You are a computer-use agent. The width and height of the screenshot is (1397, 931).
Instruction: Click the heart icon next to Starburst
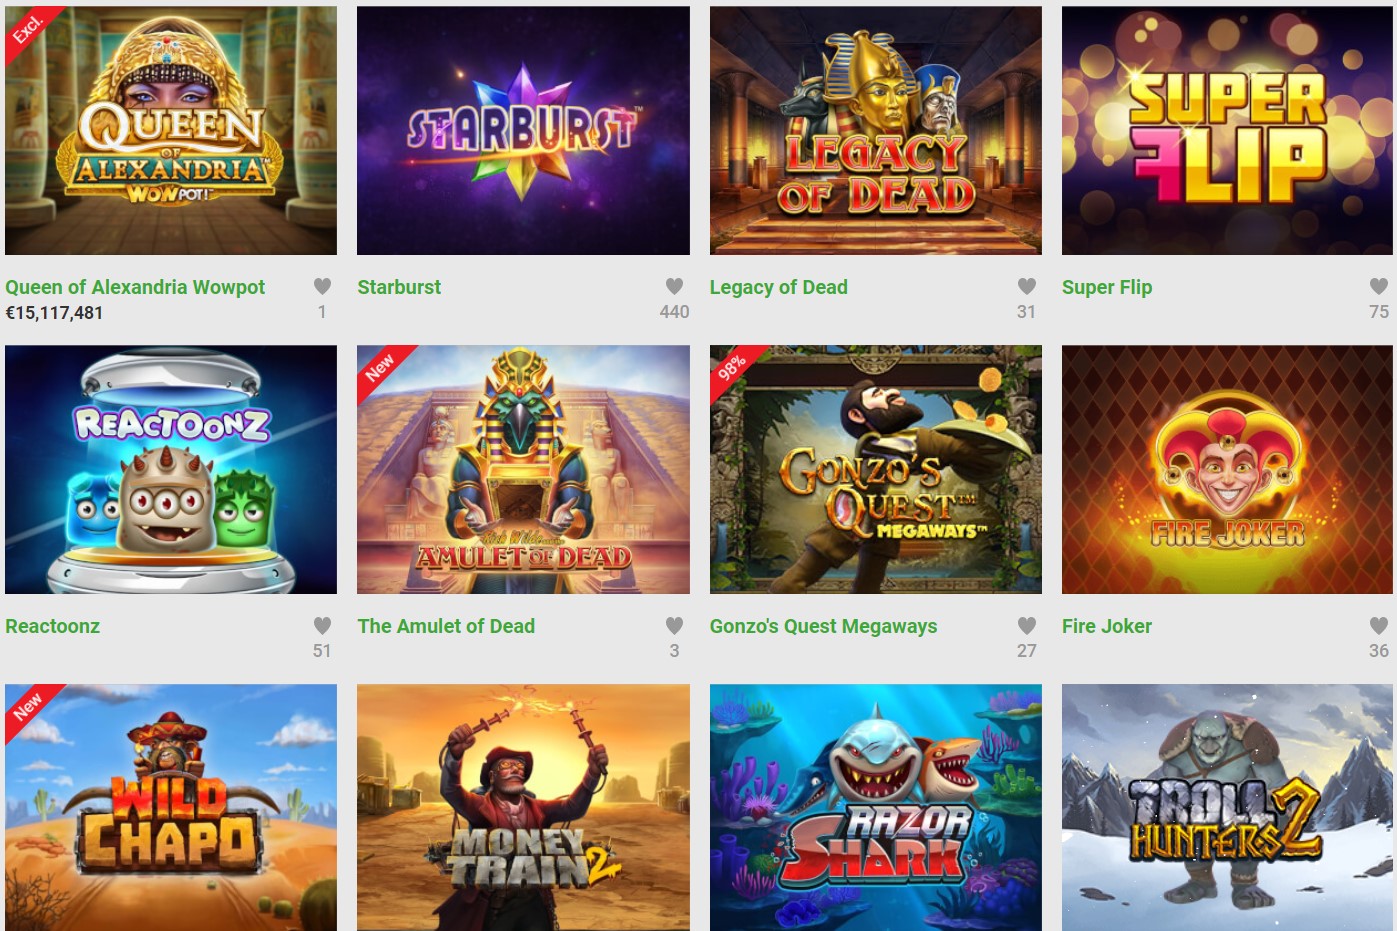tap(674, 286)
